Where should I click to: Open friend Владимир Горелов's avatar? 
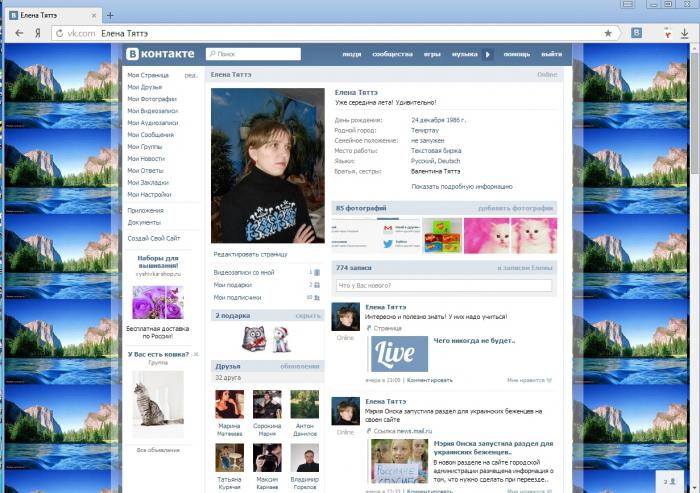(304, 458)
